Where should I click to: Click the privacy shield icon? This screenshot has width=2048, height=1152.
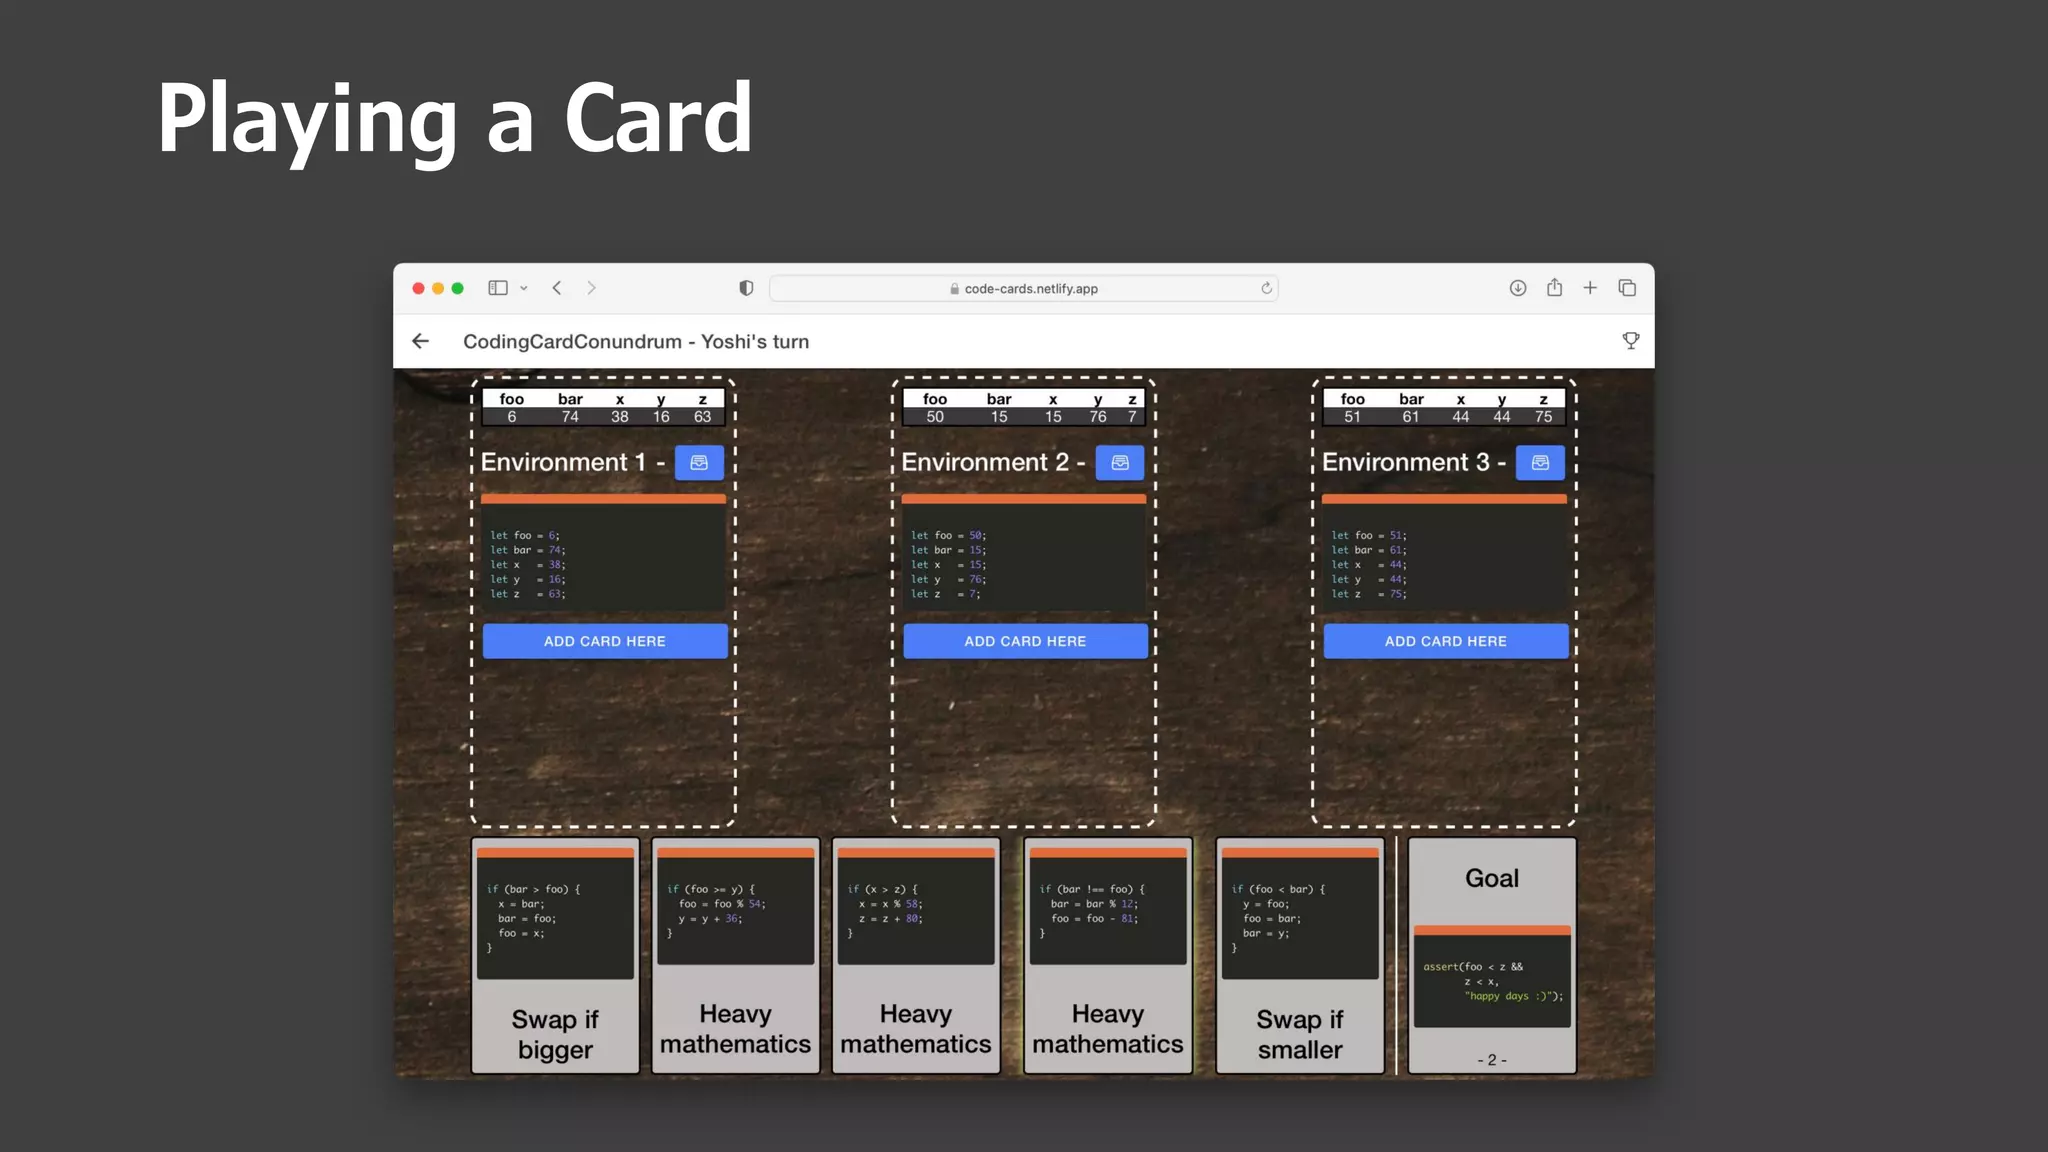pyautogui.click(x=746, y=288)
